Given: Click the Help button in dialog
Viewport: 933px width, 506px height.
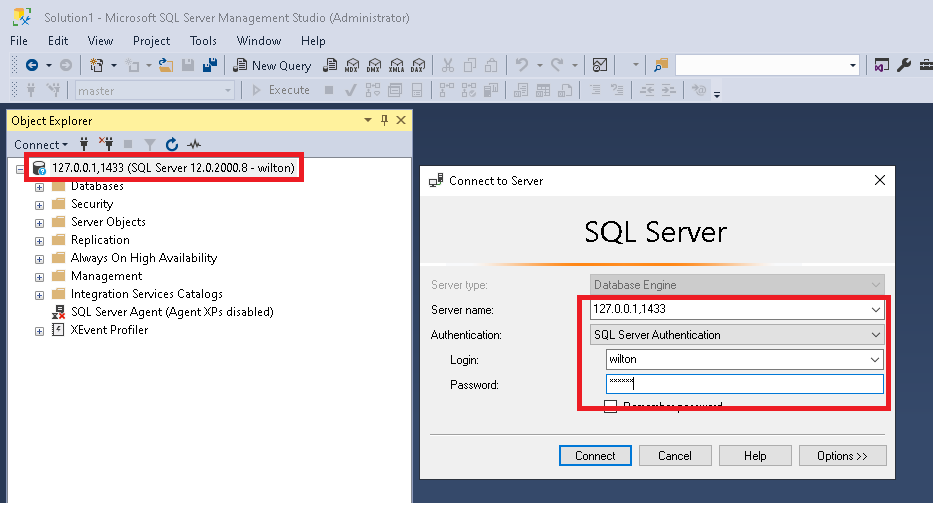Looking at the screenshot, I should coord(755,456).
